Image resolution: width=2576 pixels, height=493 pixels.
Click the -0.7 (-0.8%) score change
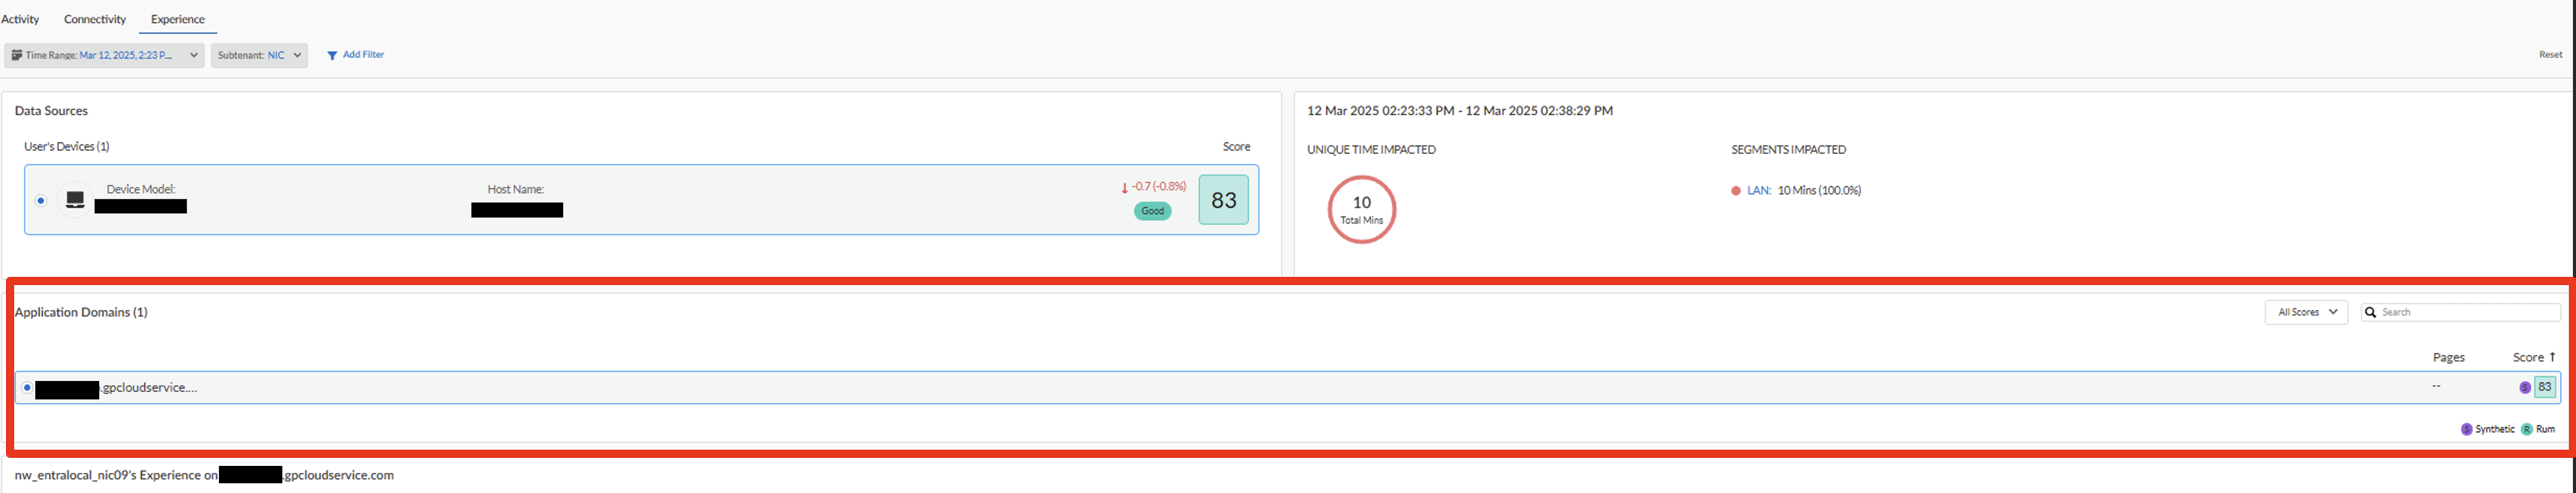(x=1159, y=187)
